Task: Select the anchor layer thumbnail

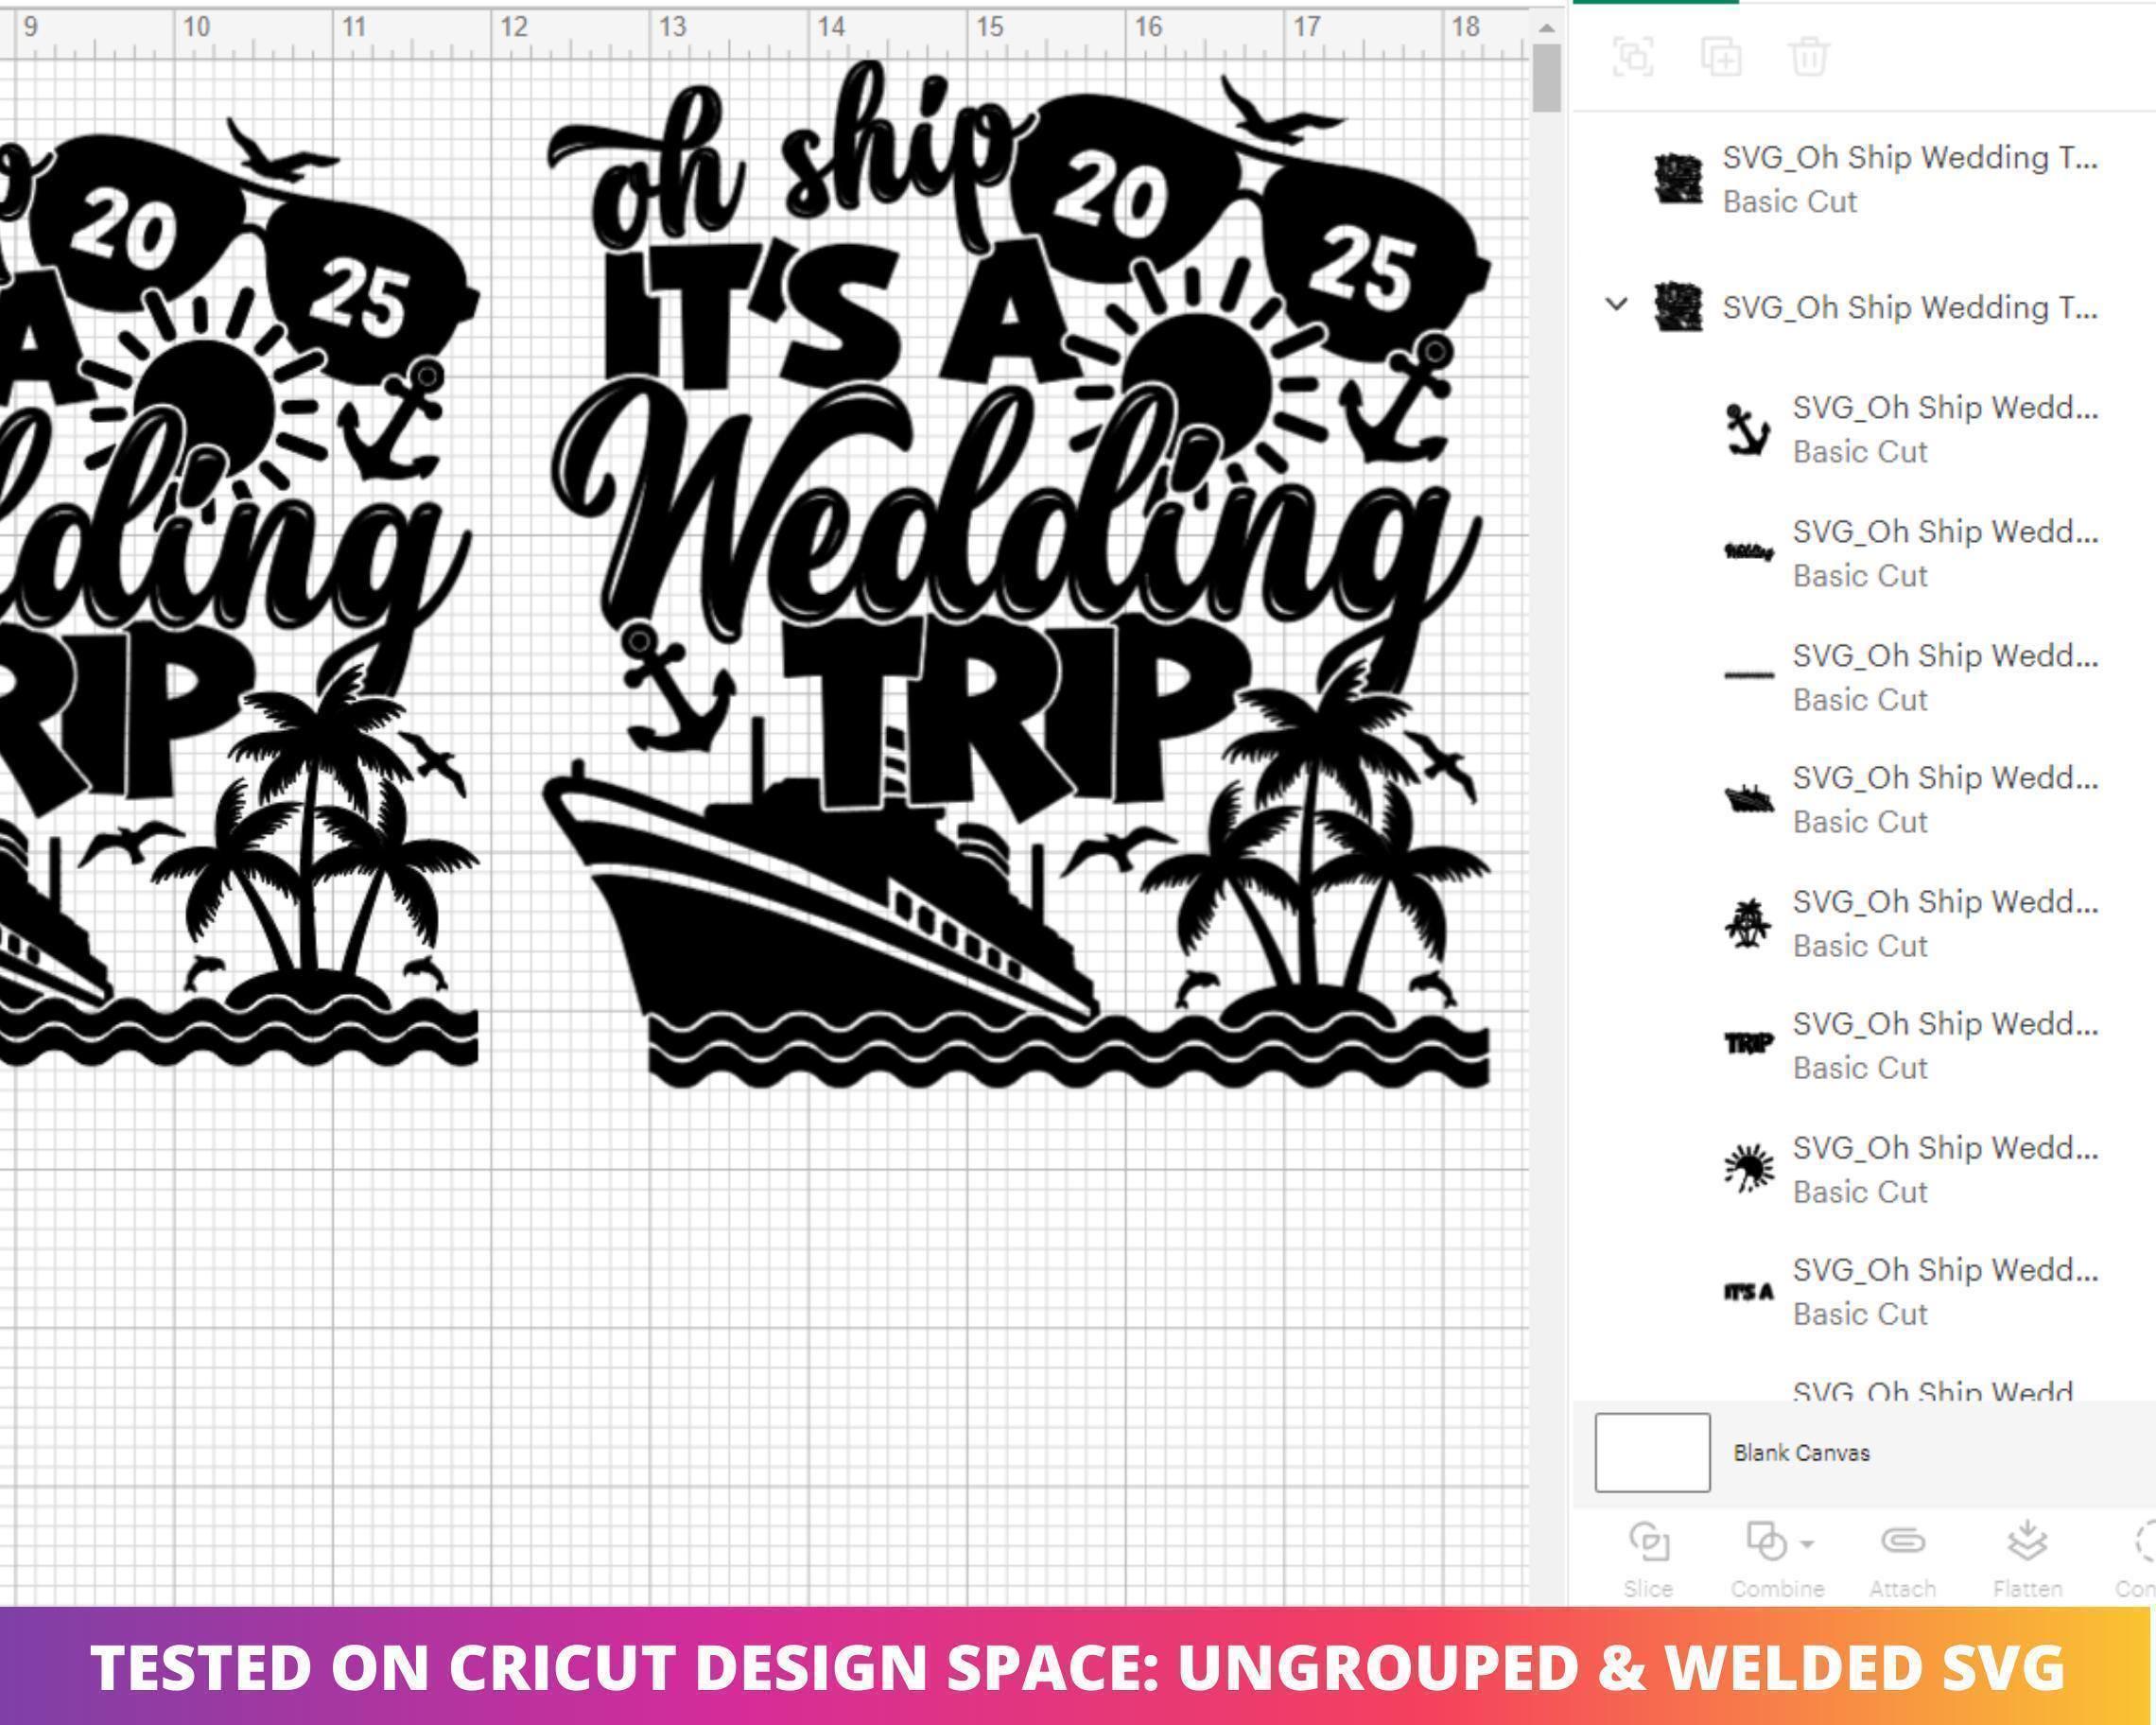Action: [x=1748, y=429]
